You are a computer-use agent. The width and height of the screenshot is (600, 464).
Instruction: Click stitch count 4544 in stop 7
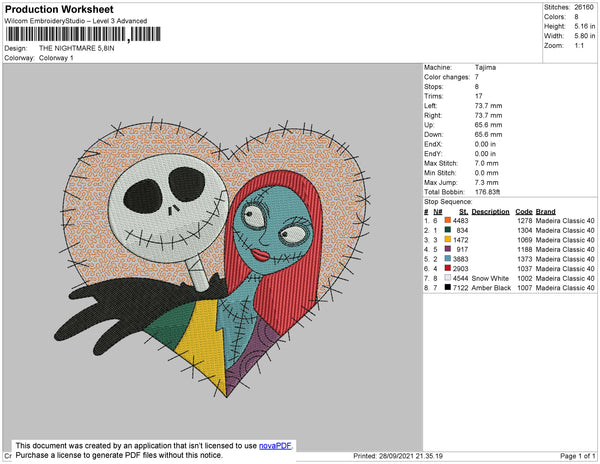pos(460,278)
